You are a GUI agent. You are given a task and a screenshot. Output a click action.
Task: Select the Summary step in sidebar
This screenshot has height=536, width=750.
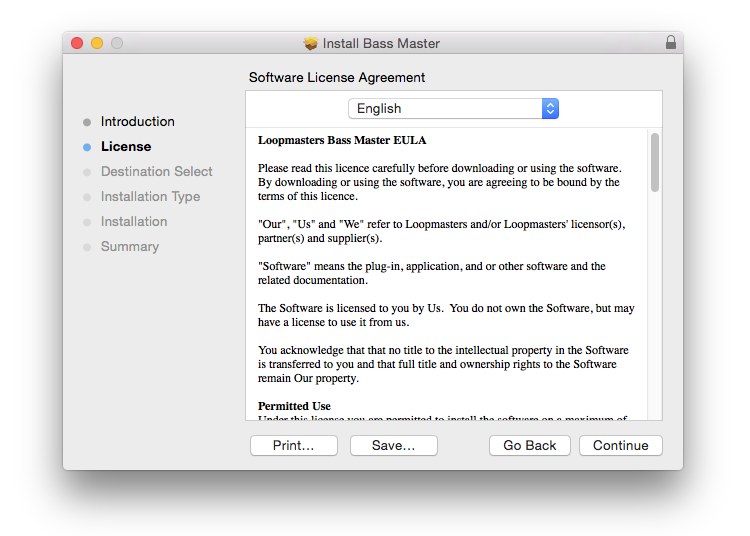[129, 247]
